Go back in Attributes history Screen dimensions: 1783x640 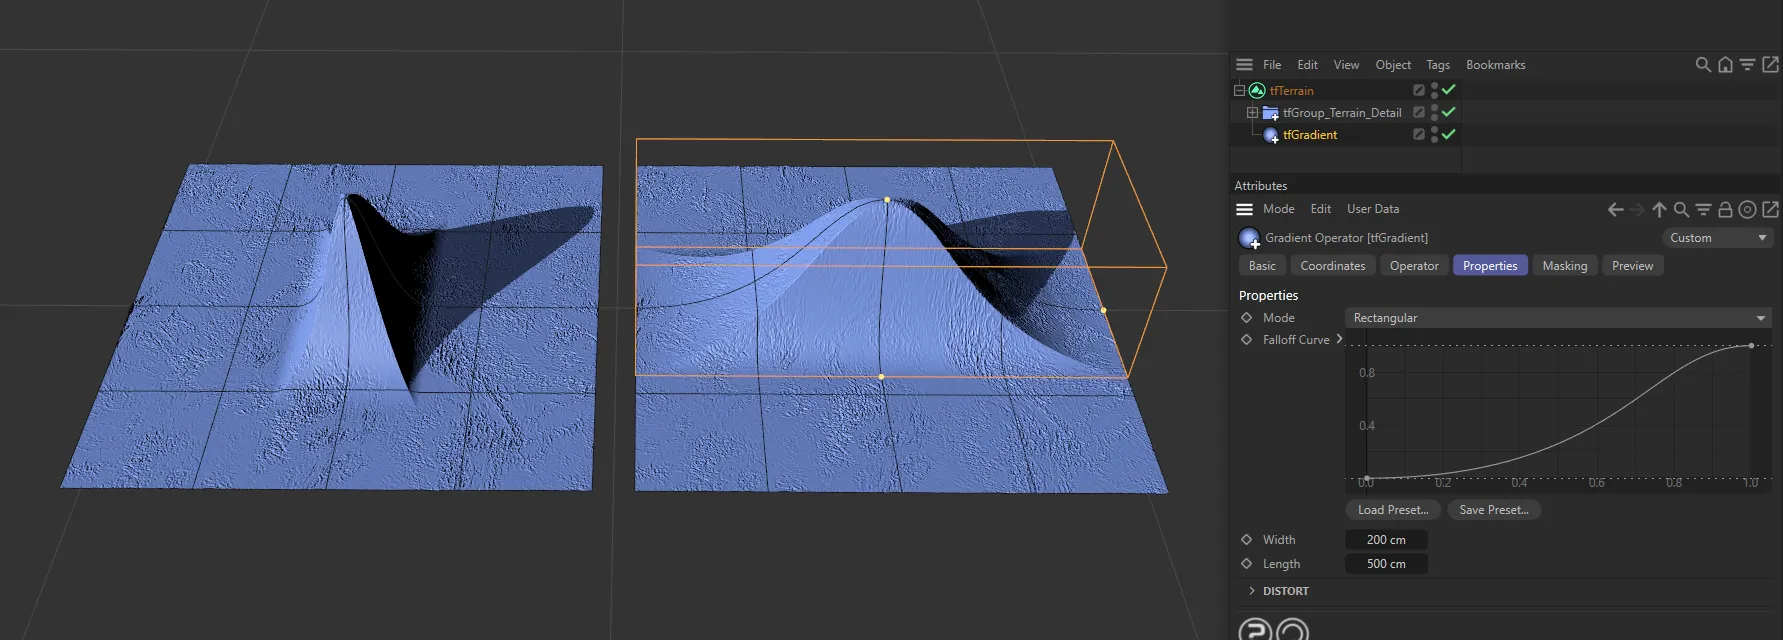pyautogui.click(x=1615, y=210)
